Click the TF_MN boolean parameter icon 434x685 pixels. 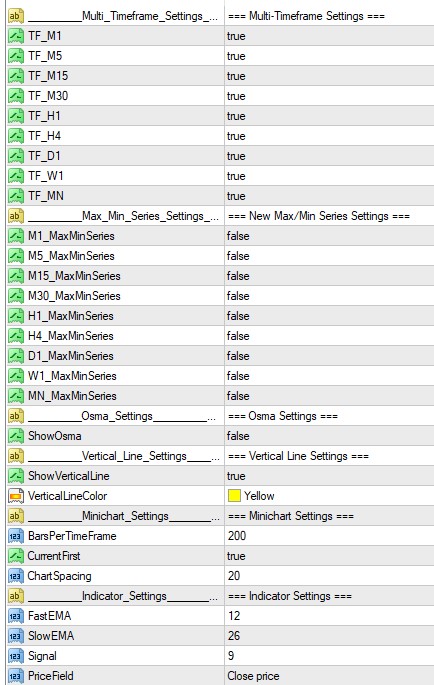[x=16, y=196]
